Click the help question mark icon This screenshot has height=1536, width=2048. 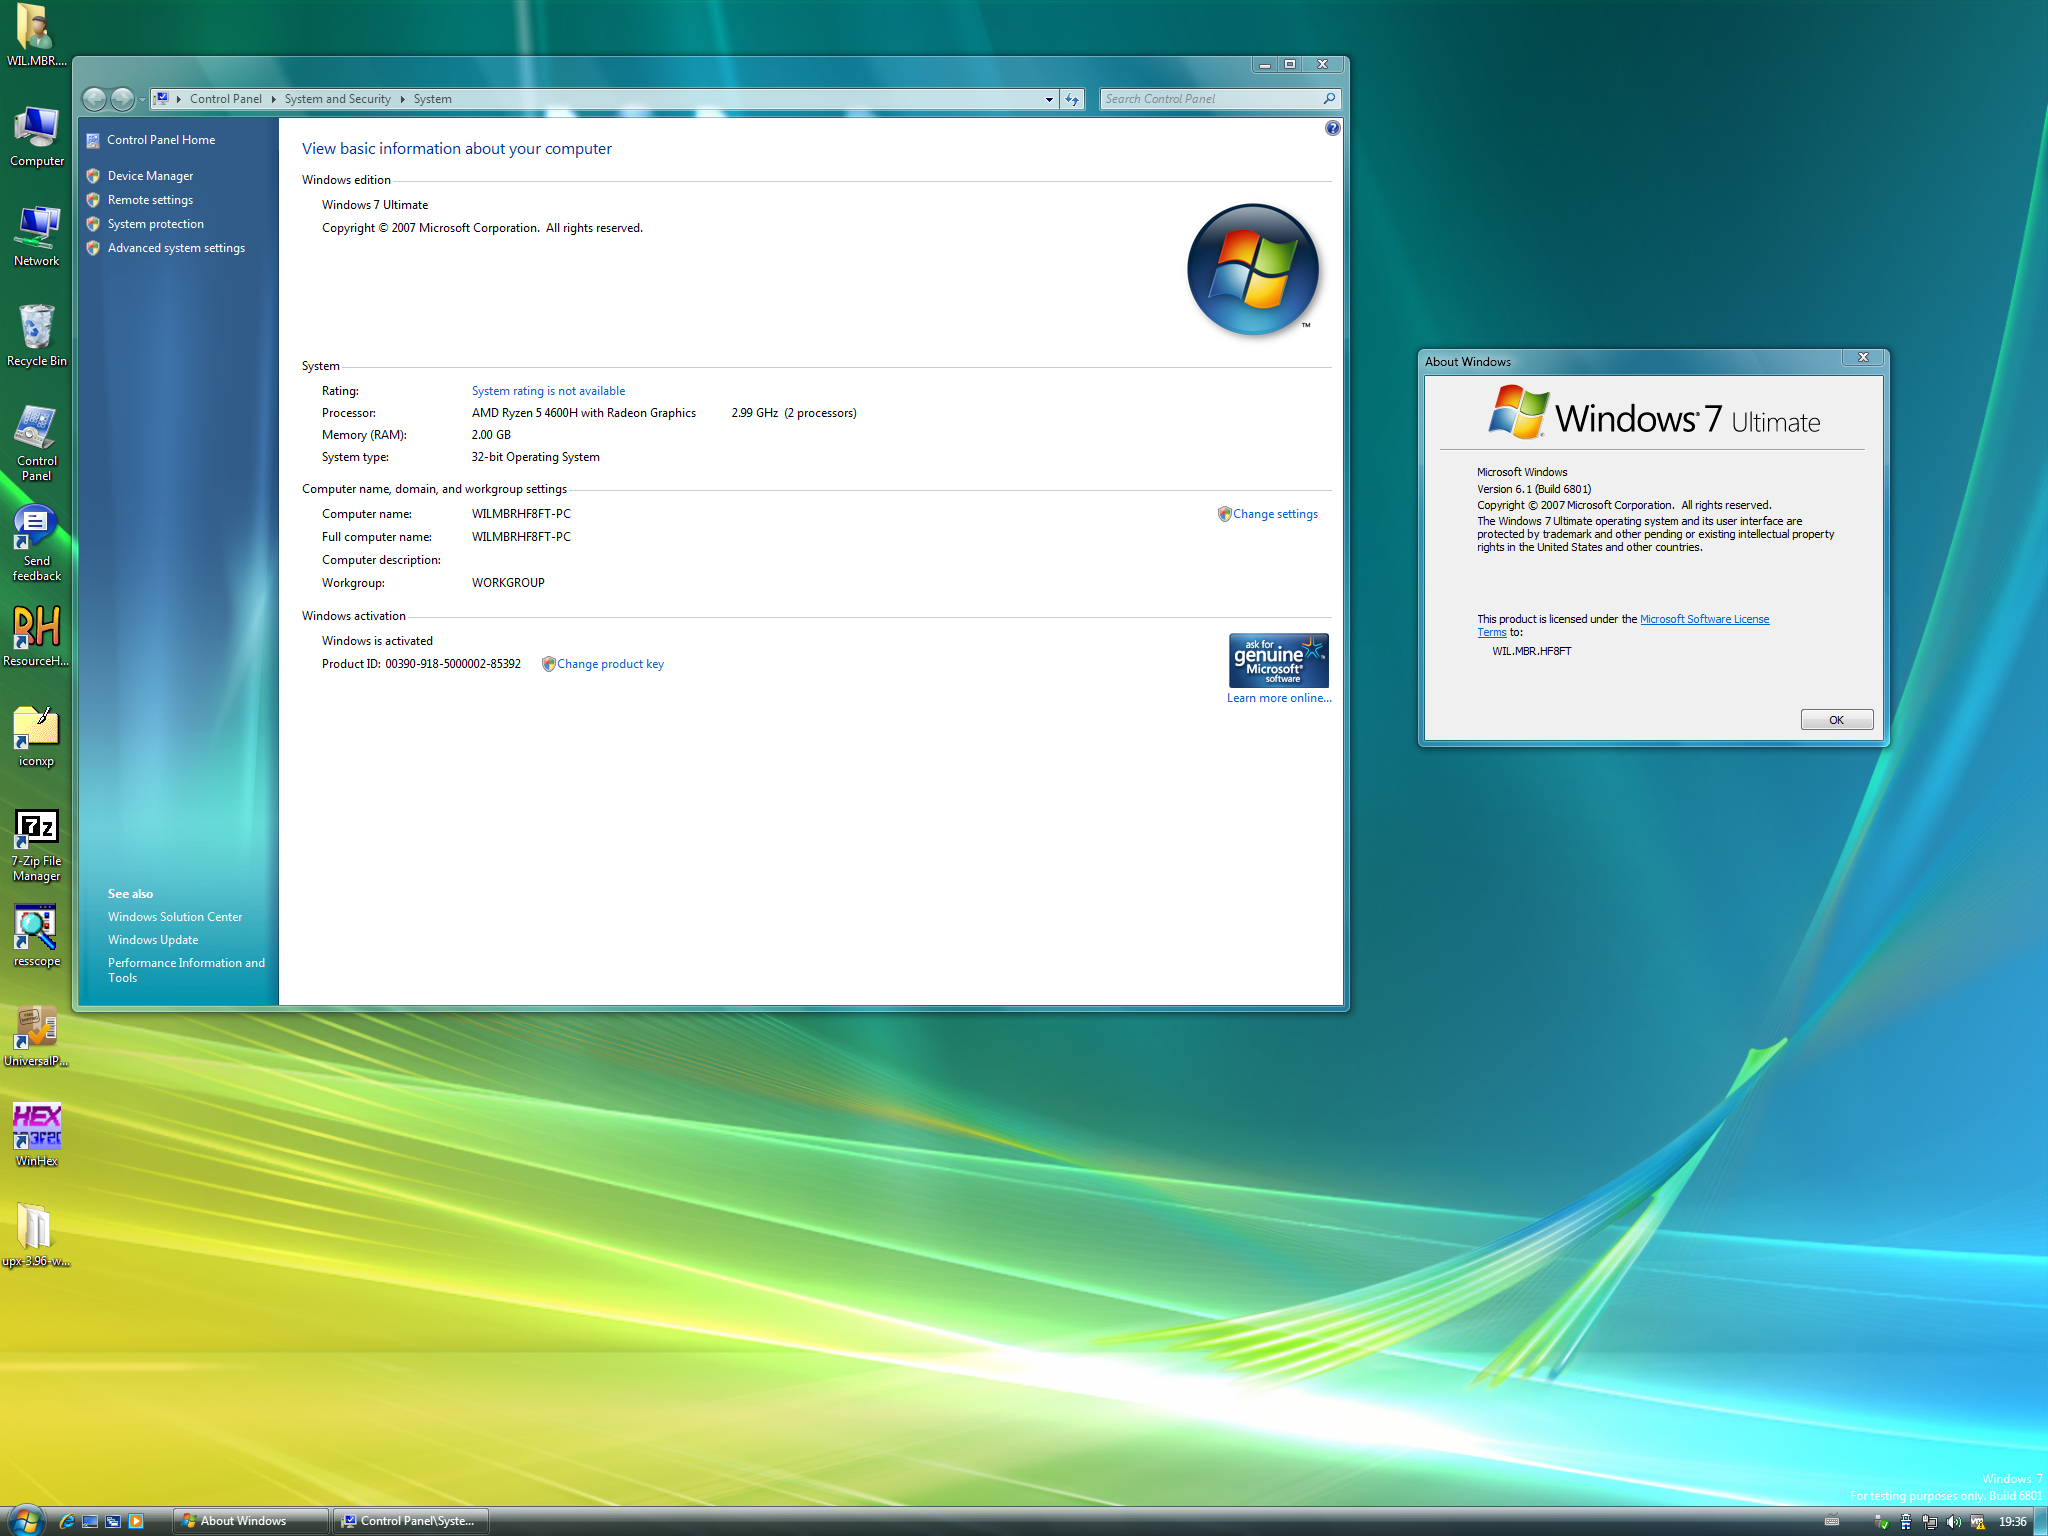pyautogui.click(x=1332, y=128)
